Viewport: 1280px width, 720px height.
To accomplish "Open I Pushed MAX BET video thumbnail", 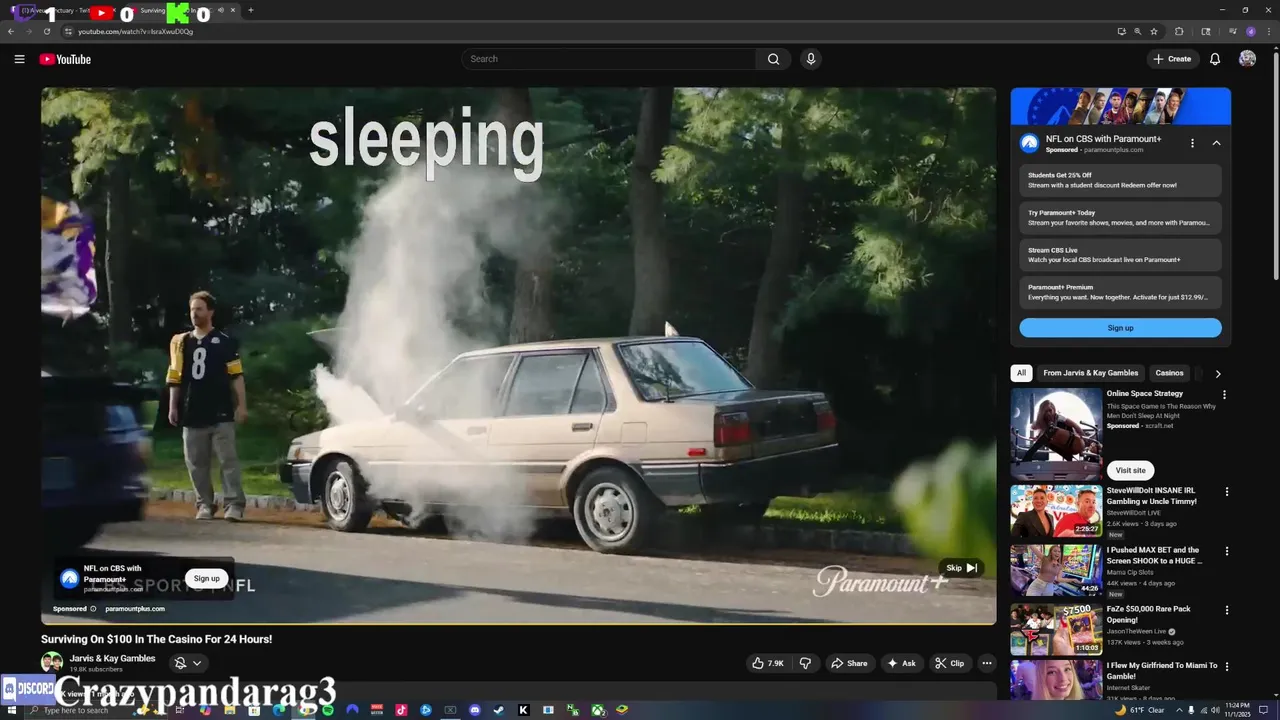I will (1056, 570).
